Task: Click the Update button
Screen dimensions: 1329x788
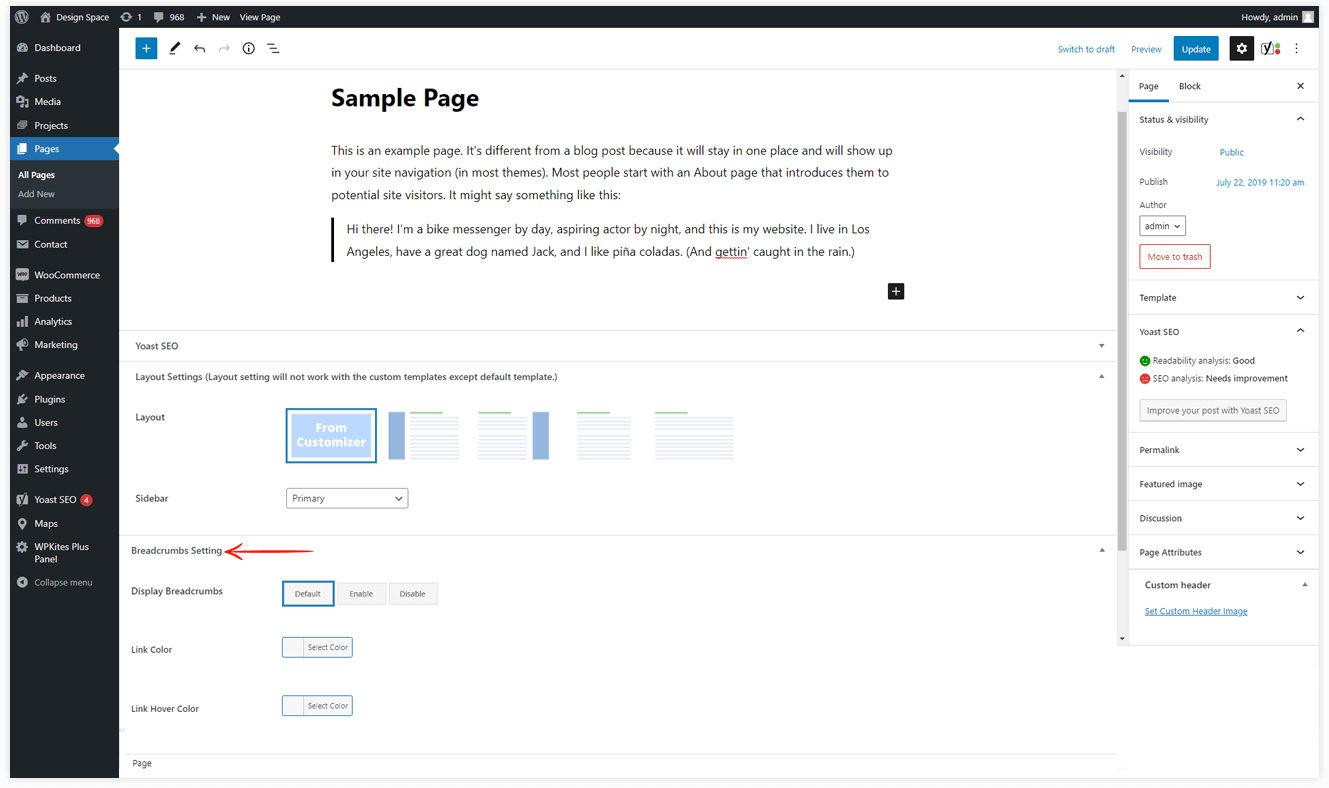Action: (1196, 49)
